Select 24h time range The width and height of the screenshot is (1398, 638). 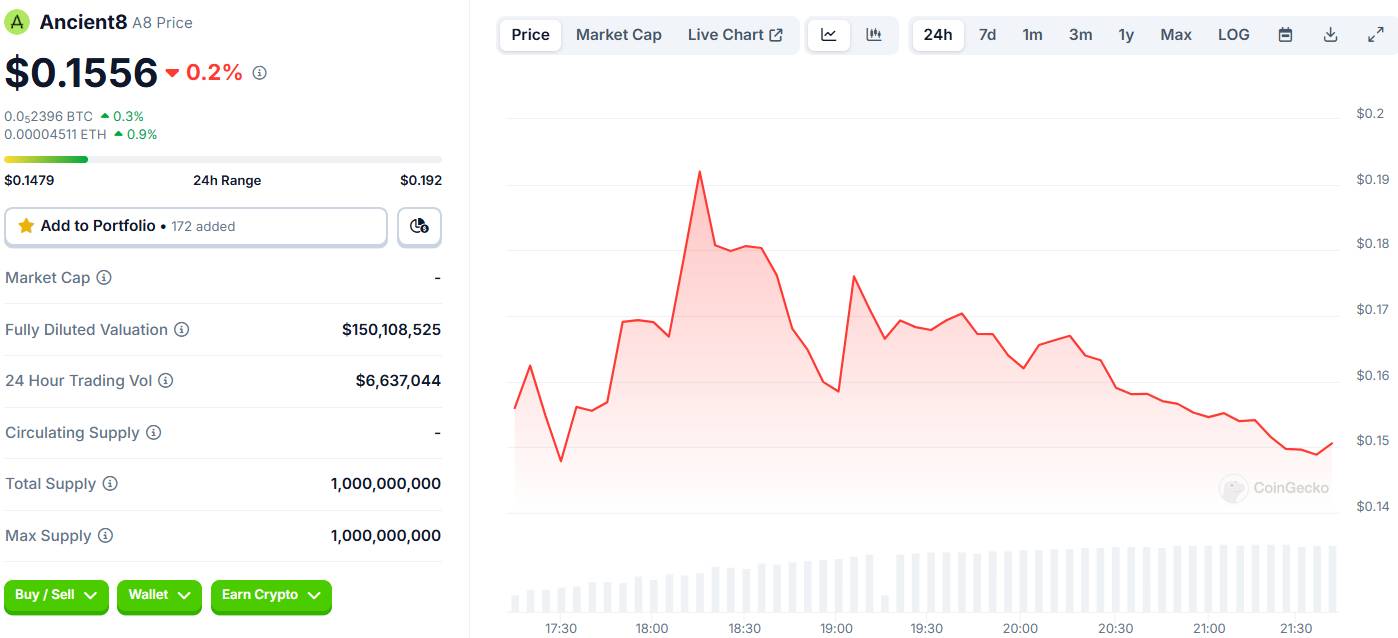[x=938, y=35]
